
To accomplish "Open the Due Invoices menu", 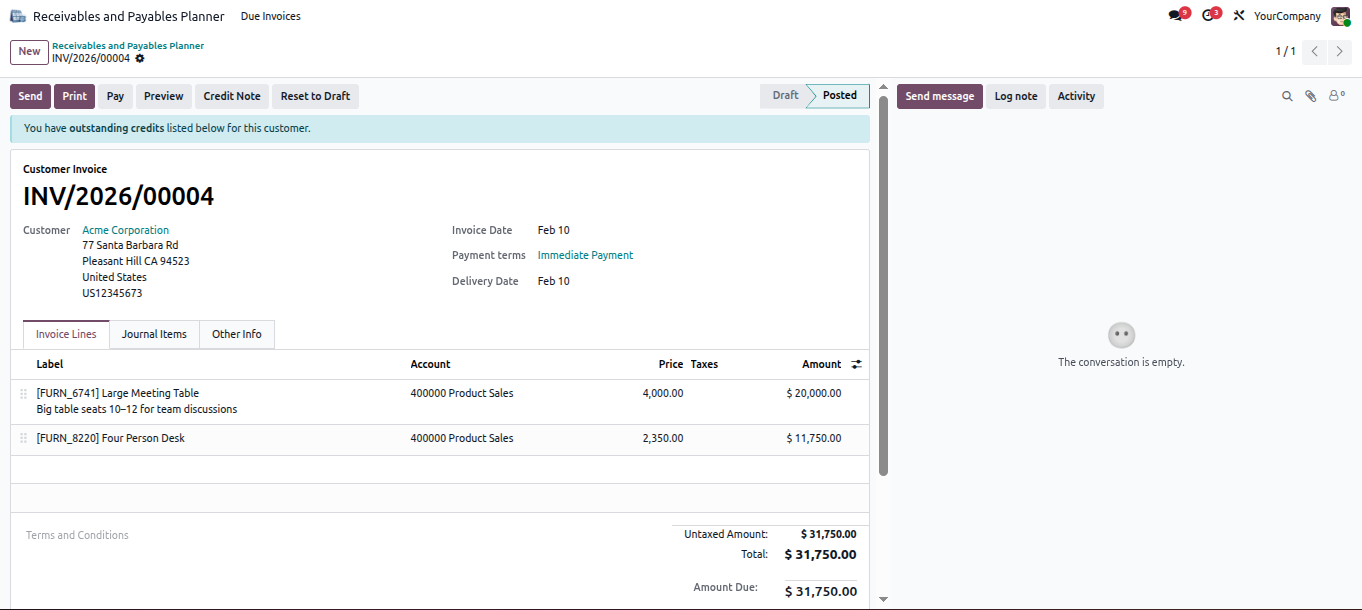I will pos(270,16).
